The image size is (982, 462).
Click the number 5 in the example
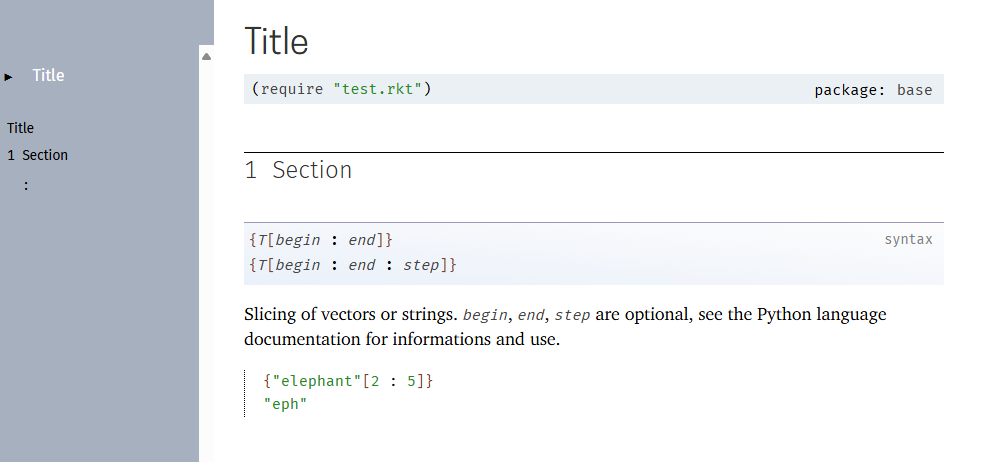click(x=411, y=381)
